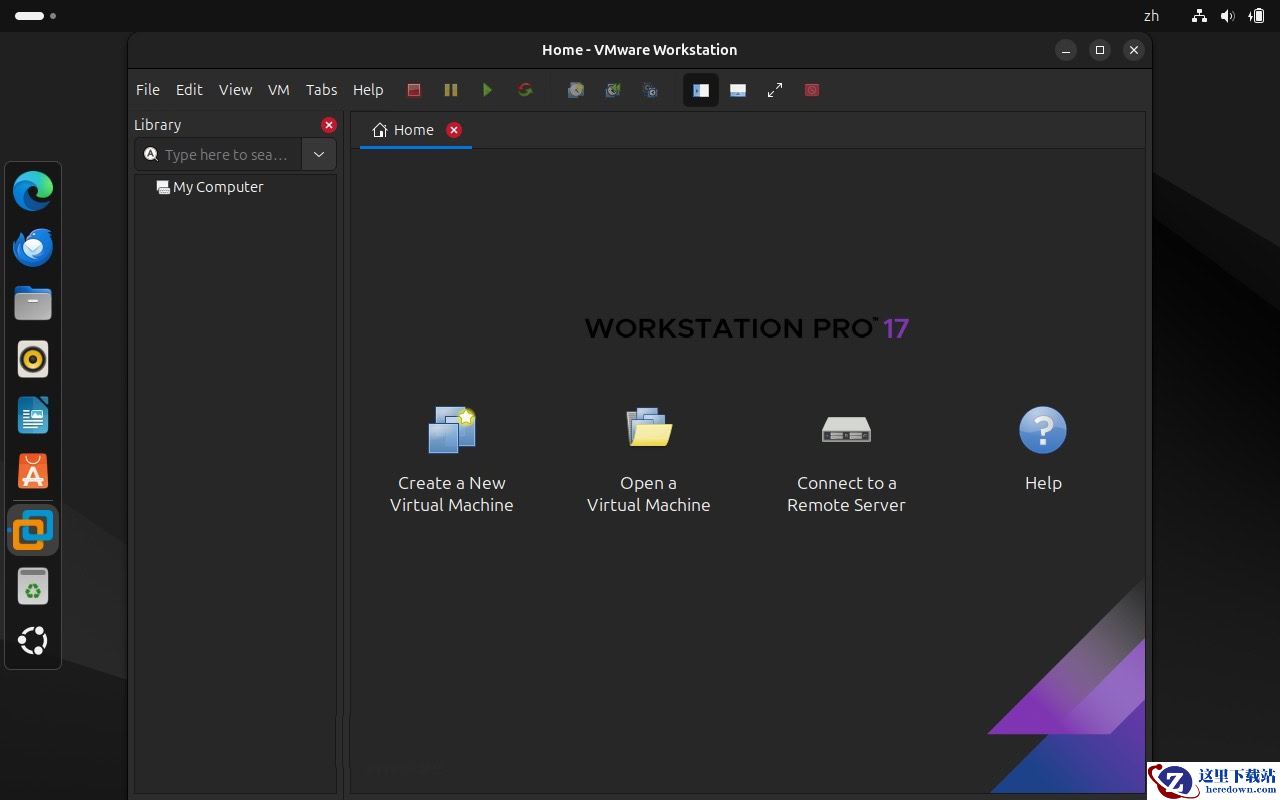Open the File menu

148,90
